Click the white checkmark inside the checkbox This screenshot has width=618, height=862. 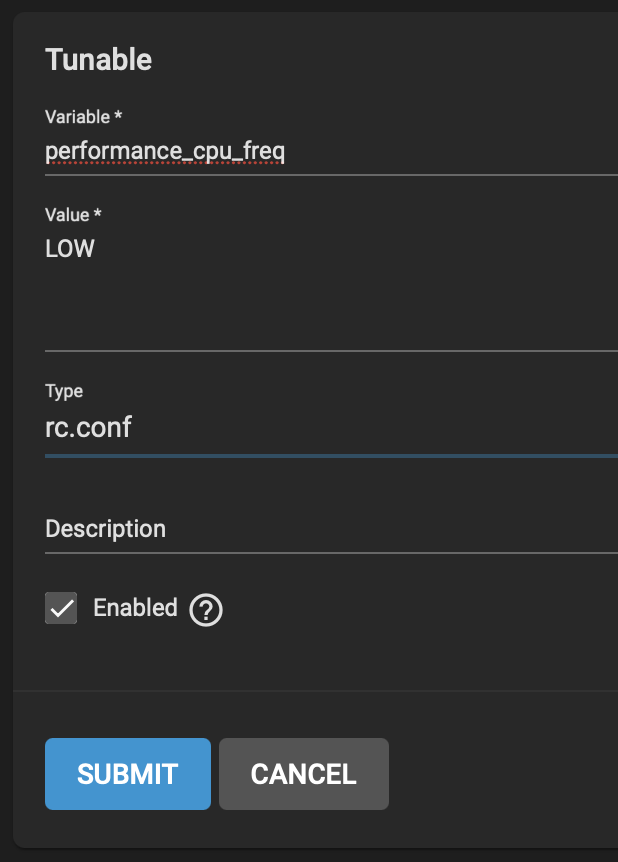(x=62, y=608)
